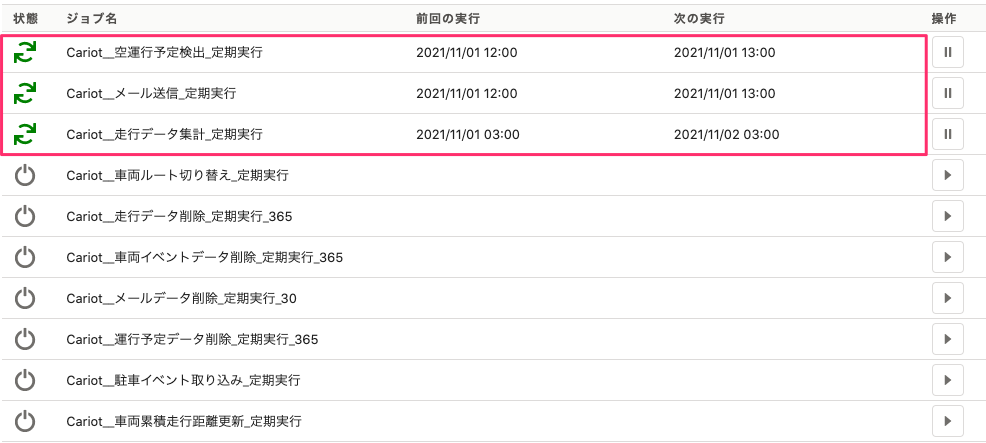Click green running status icon for メール送信
Image resolution: width=986 pixels, height=443 pixels.
[x=25, y=94]
